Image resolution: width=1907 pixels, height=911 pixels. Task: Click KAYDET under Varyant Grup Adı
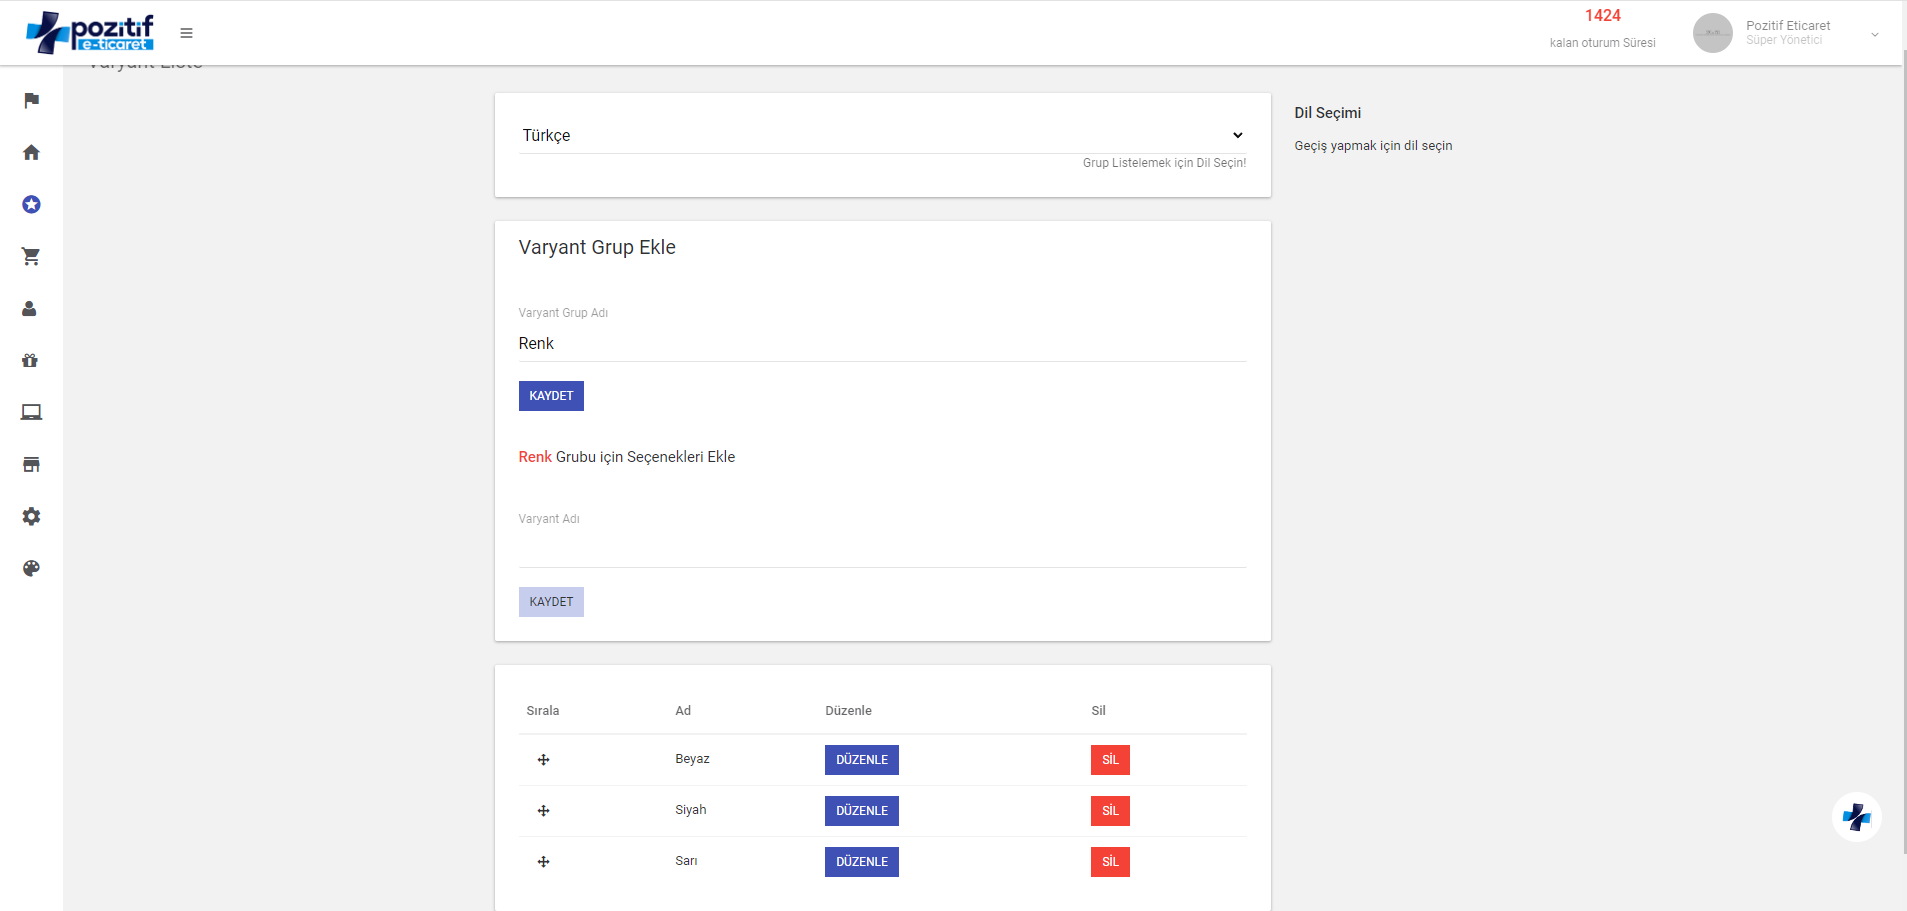(x=551, y=396)
